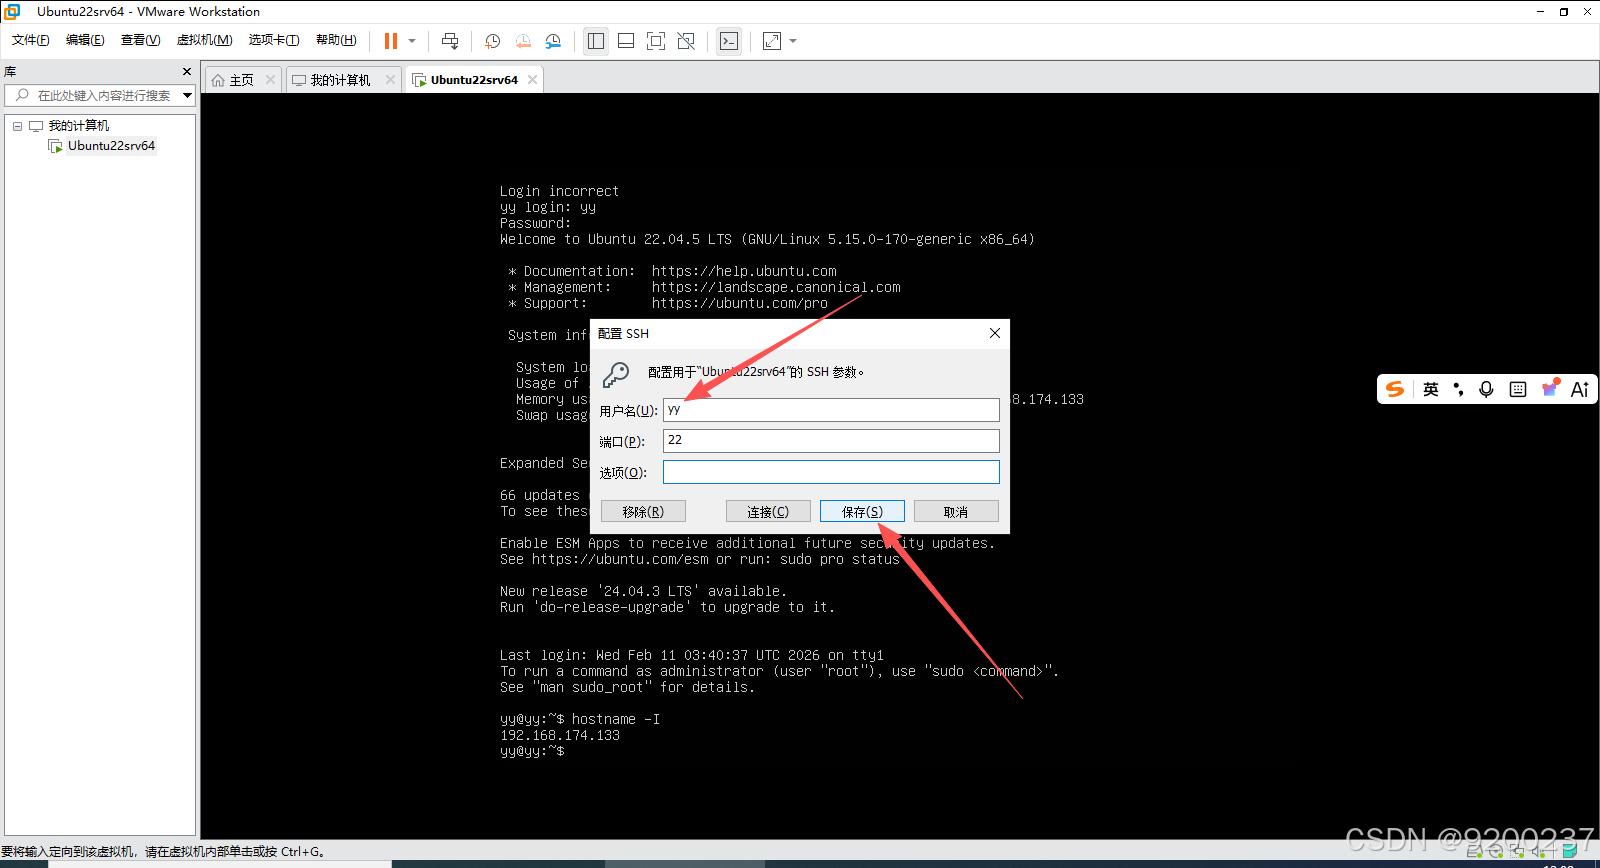Close the 主页 tab
Screen dimensions: 1600x868
coord(270,80)
